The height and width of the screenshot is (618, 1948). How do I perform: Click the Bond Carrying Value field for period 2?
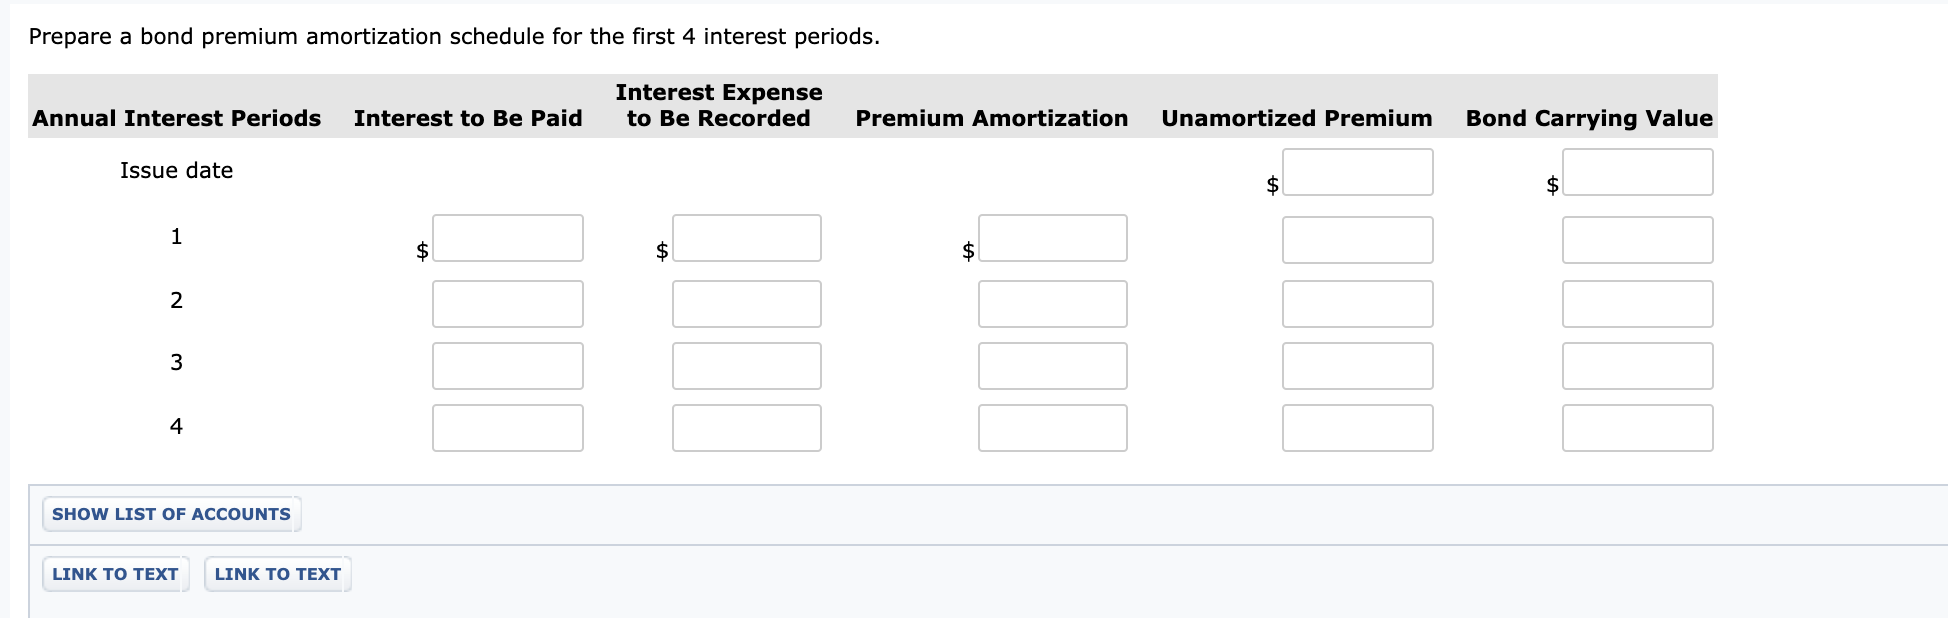click(1637, 304)
